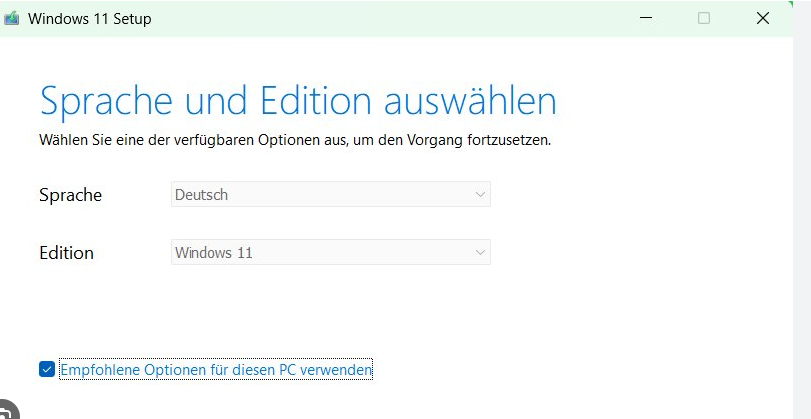Click the 'Wählen Sie eine der verfügbaren Optionen' instruction text

coord(295,140)
